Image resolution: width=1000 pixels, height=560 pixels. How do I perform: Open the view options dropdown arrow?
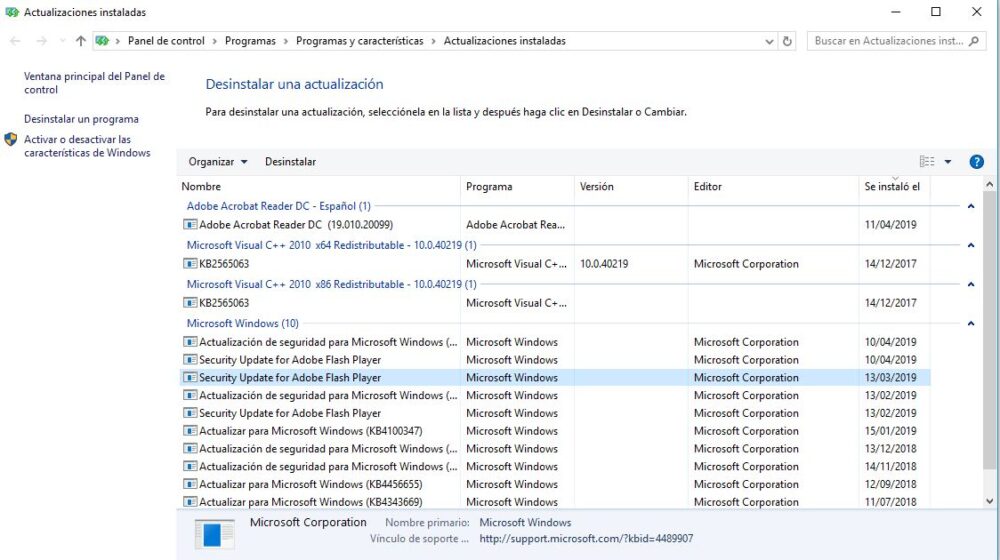pos(948,162)
